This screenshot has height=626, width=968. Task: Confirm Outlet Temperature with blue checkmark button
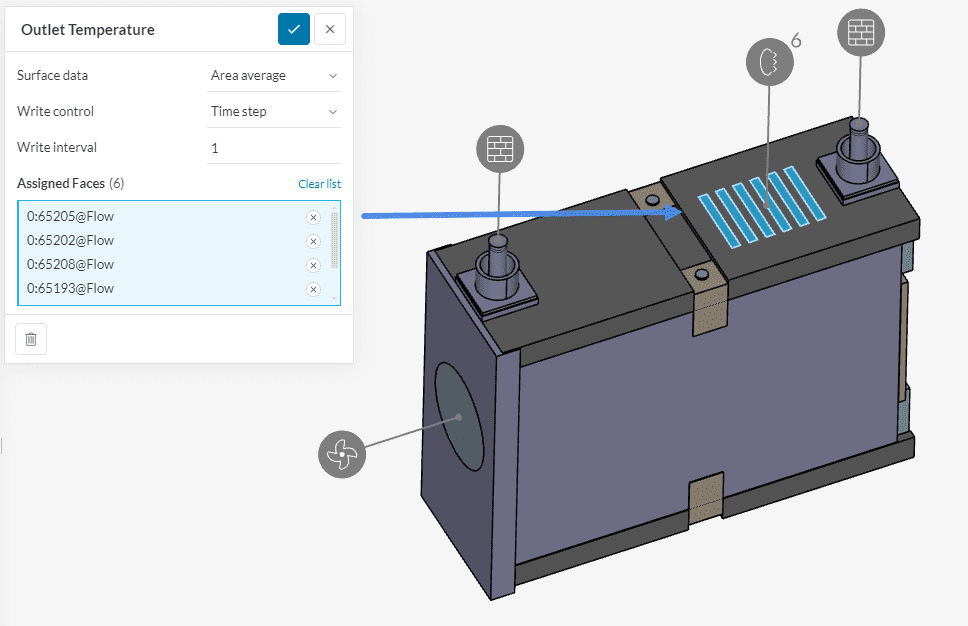[x=294, y=29]
